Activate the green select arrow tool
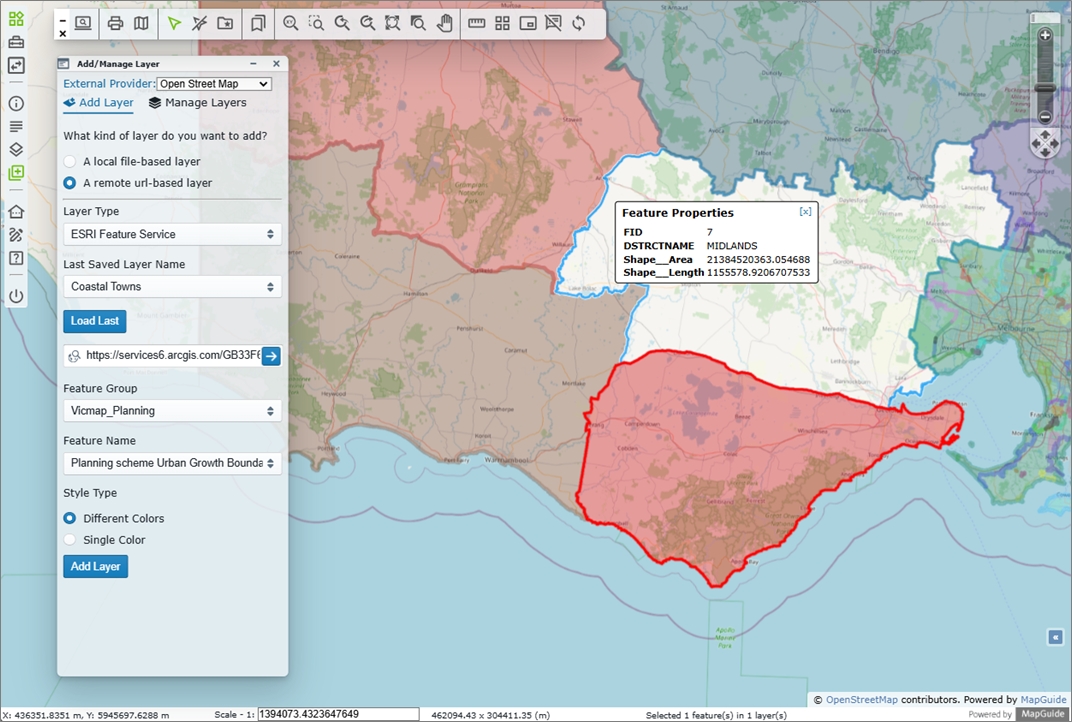This screenshot has width=1072, height=722. [x=174, y=23]
